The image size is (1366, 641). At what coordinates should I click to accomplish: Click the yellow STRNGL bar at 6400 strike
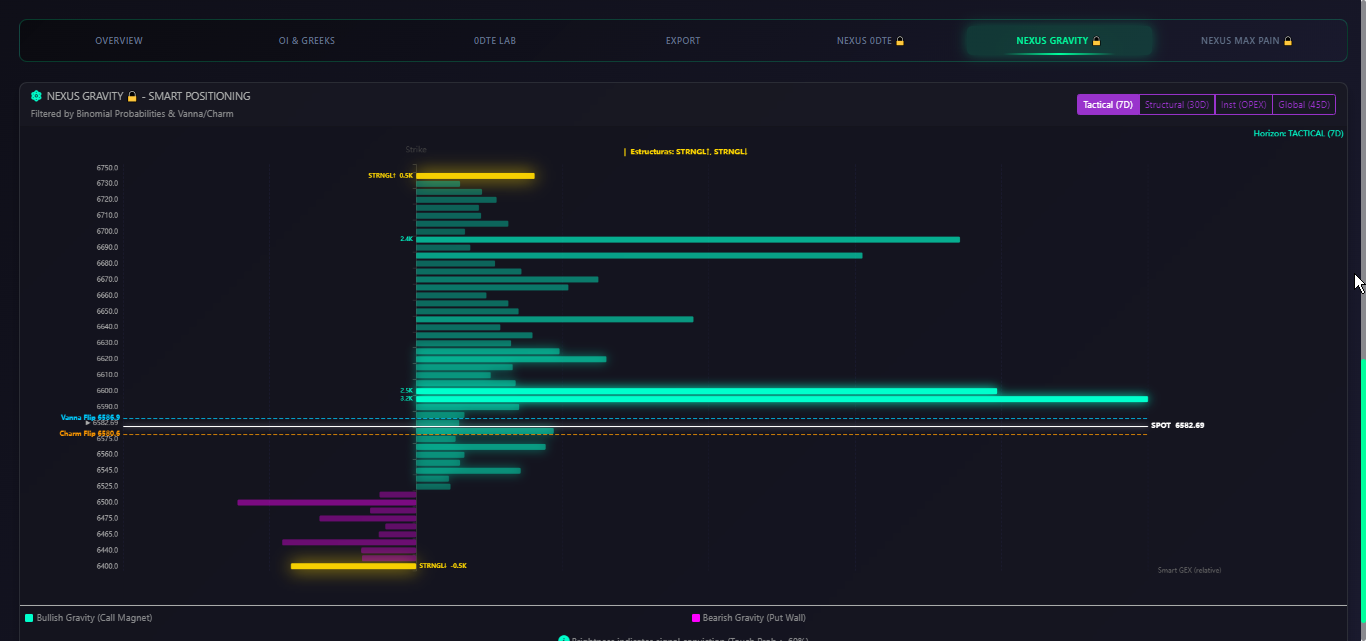click(353, 566)
